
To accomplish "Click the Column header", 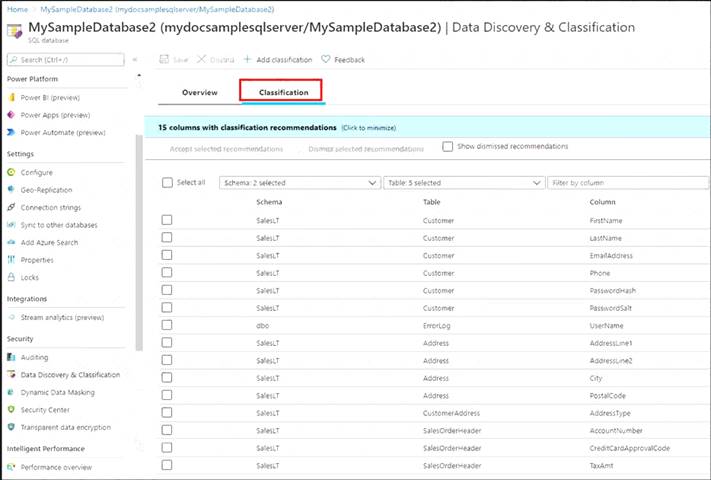I will (x=602, y=202).
